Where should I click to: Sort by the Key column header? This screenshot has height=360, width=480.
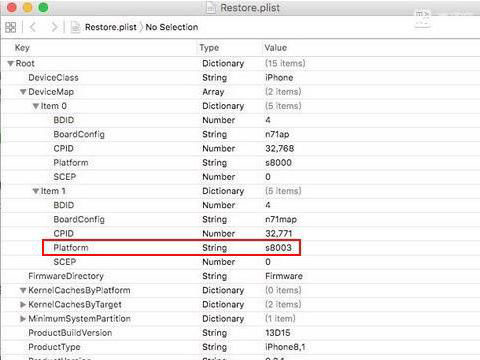coord(22,48)
